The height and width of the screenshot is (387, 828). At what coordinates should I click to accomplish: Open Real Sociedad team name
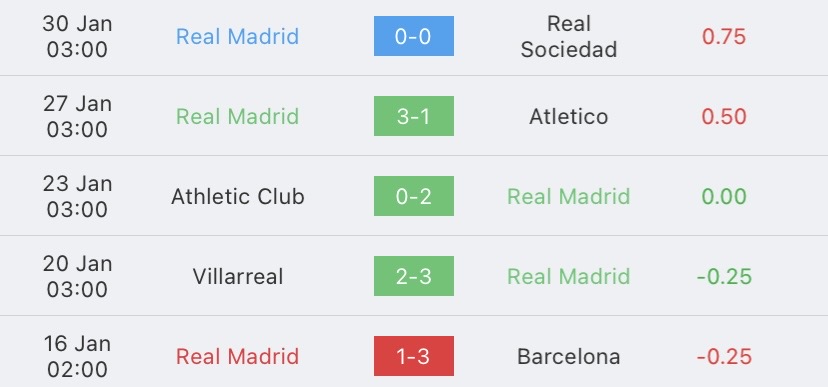pyautogui.click(x=569, y=36)
